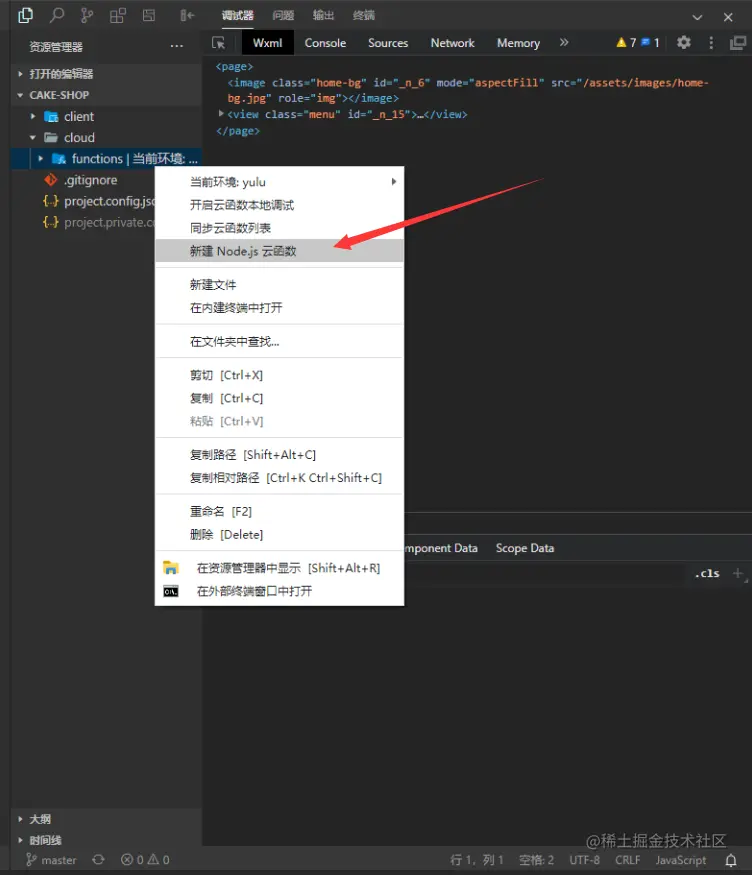Click the CRLF line ending indicator

pos(628,860)
